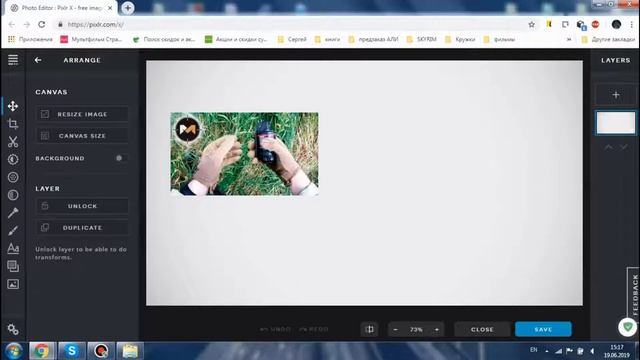Open the Add image tool
This screenshot has height=360, width=640.
pyautogui.click(x=13, y=284)
